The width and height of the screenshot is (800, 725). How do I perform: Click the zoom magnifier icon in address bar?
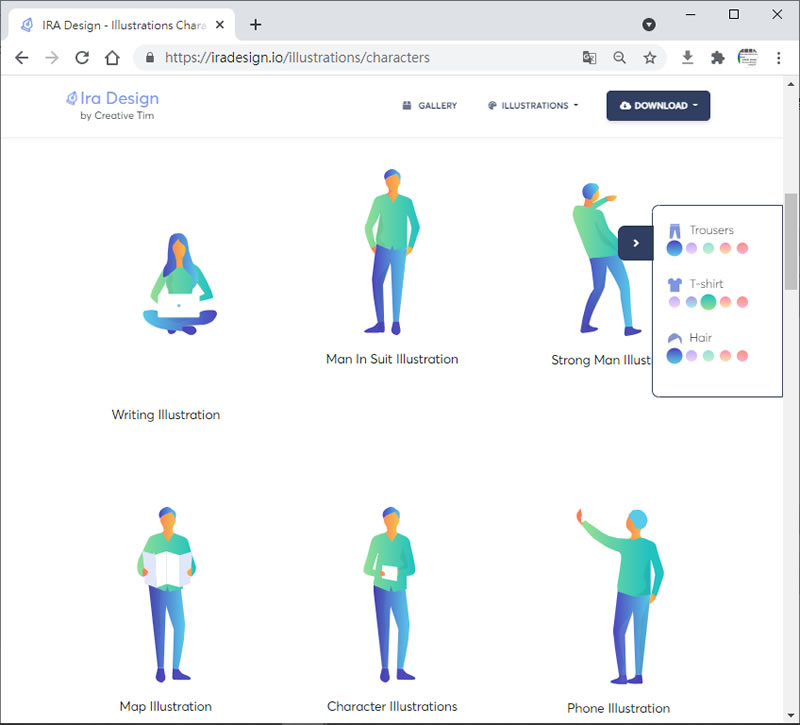pyautogui.click(x=619, y=58)
